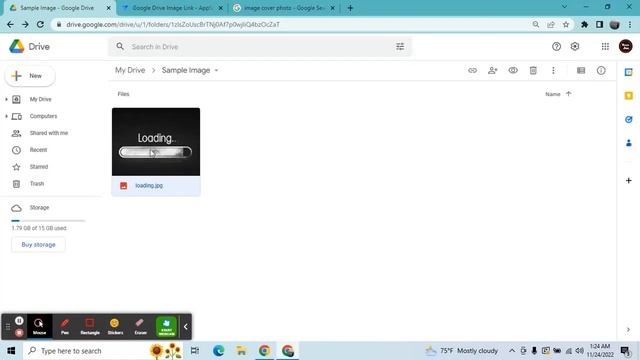Open More actions three-dot menu

tap(553, 70)
